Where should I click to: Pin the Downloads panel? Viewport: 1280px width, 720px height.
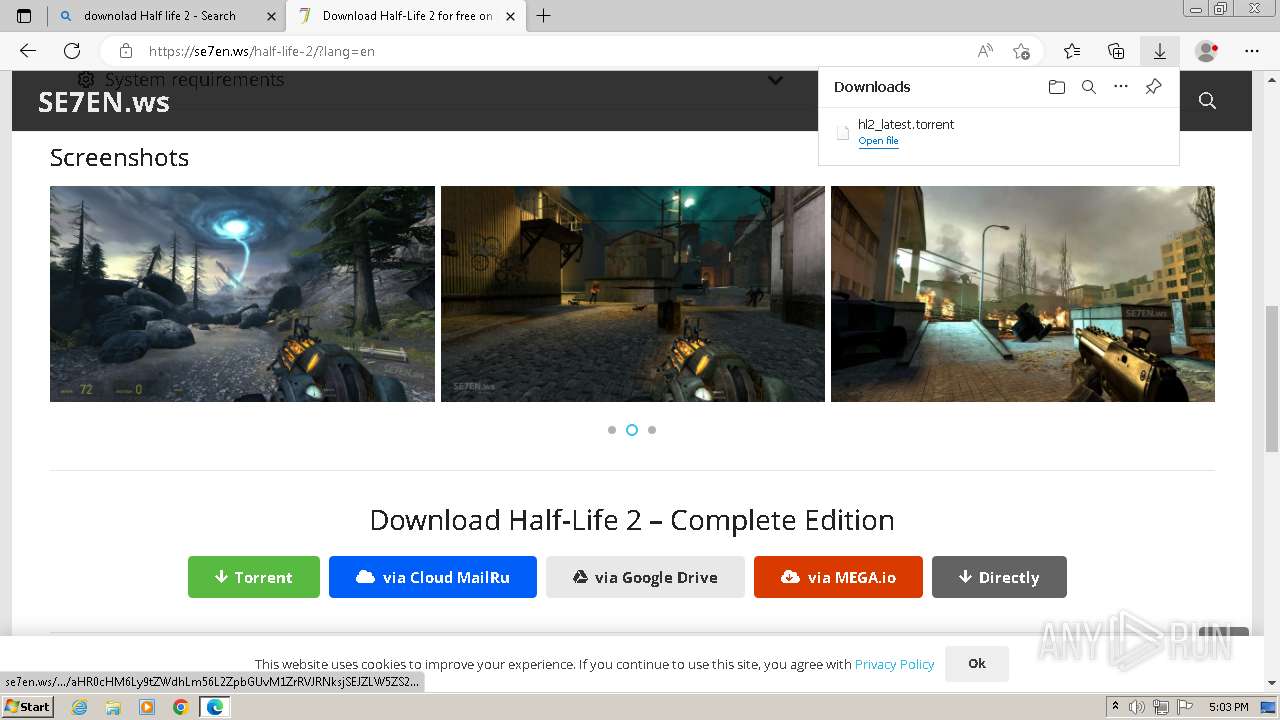pos(1153,87)
